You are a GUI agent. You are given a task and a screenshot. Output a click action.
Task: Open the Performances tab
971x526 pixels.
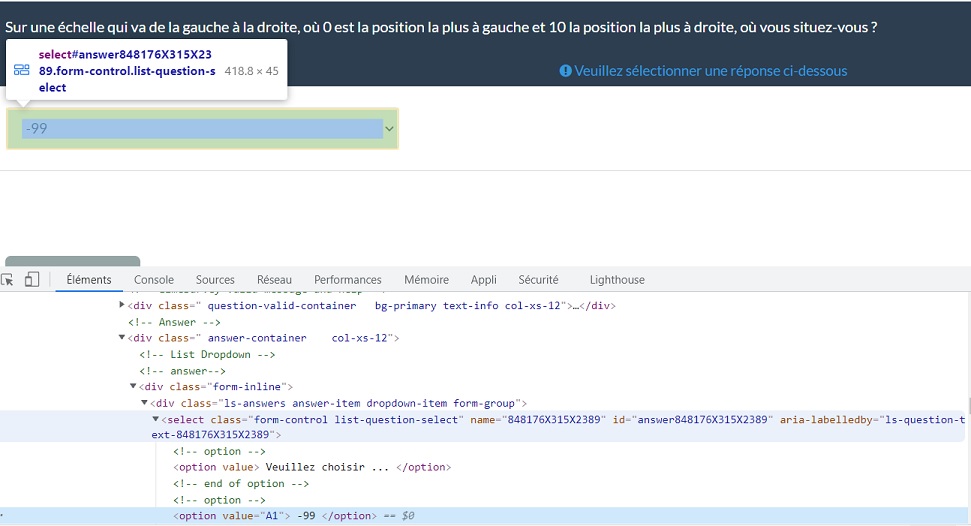pyautogui.click(x=348, y=280)
